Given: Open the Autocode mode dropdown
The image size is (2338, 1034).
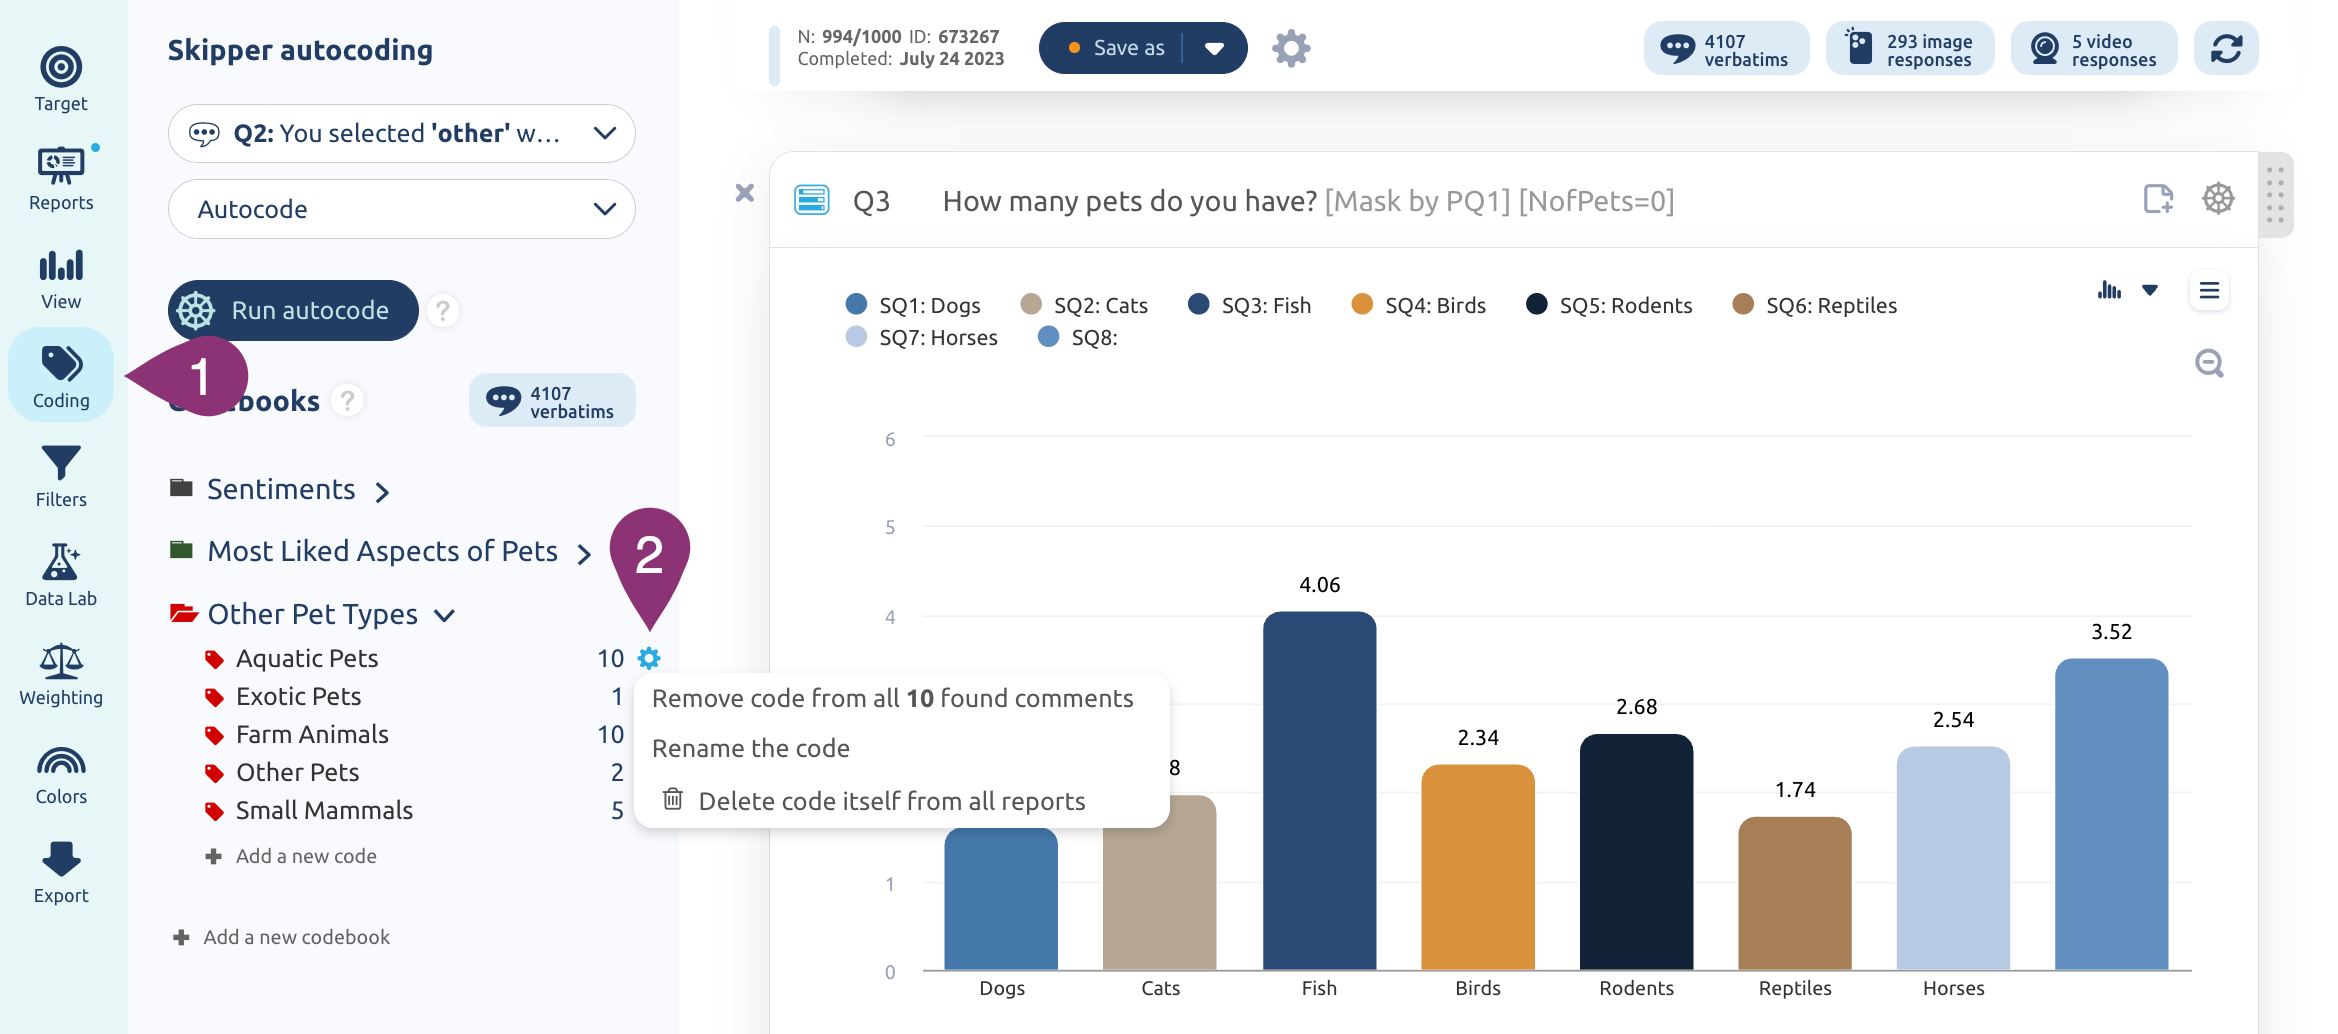Looking at the screenshot, I should click(402, 209).
